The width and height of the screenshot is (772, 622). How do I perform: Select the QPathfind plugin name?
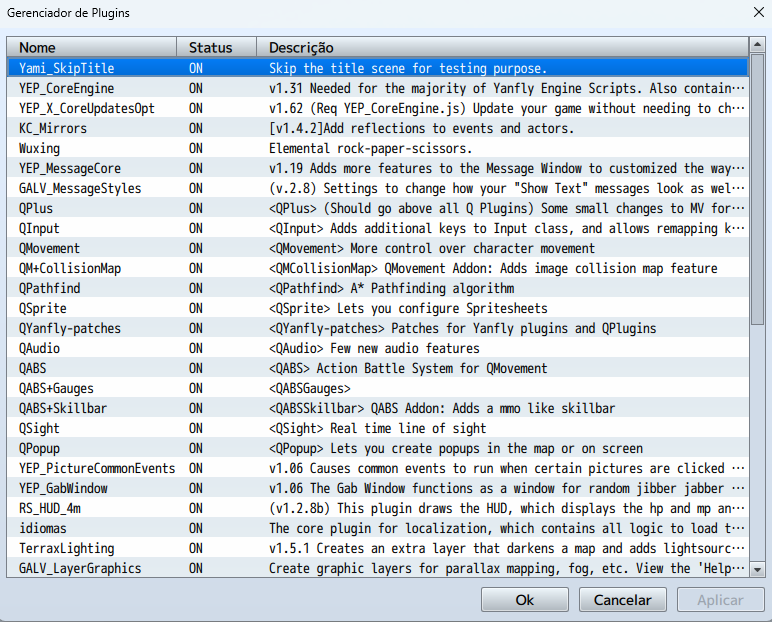tap(49, 289)
